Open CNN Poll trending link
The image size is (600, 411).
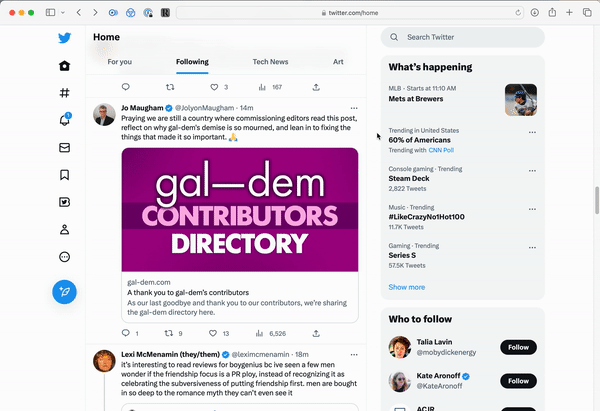[441, 150]
